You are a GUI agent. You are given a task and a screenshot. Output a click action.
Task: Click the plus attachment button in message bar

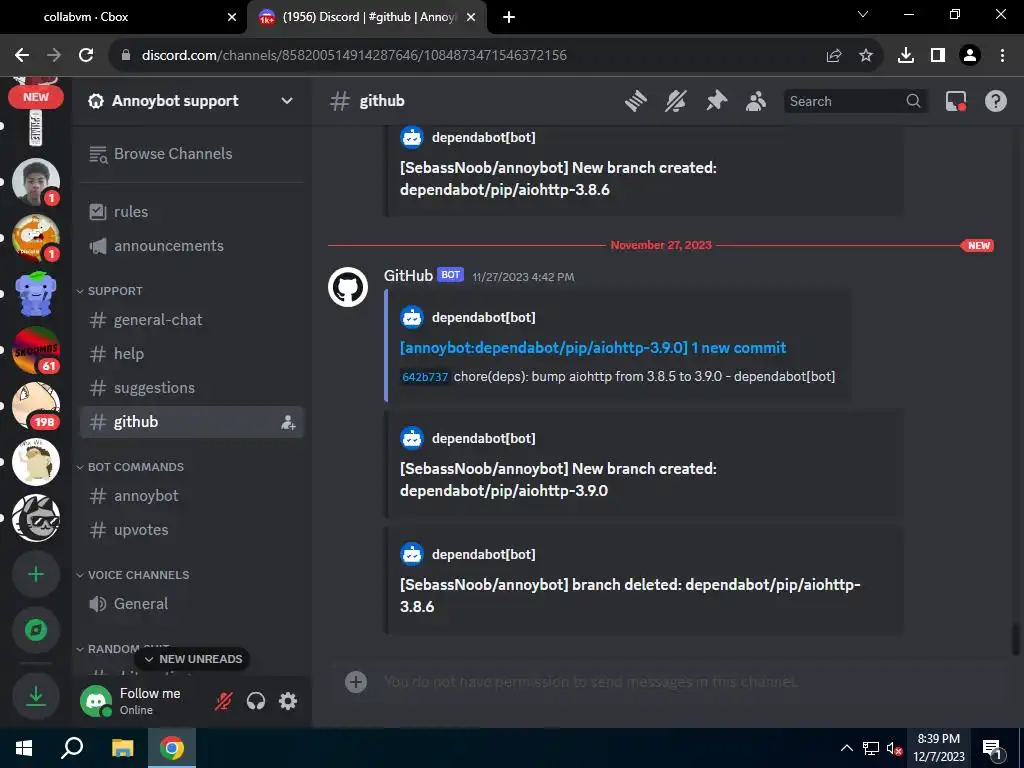tap(356, 682)
